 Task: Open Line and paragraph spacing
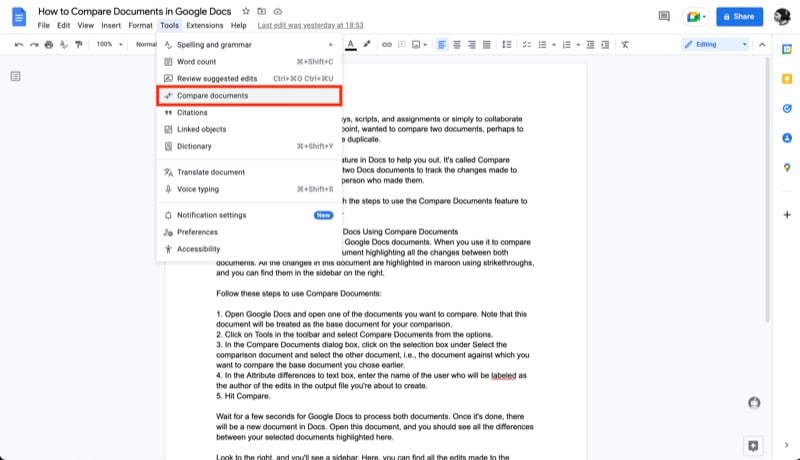click(507, 45)
